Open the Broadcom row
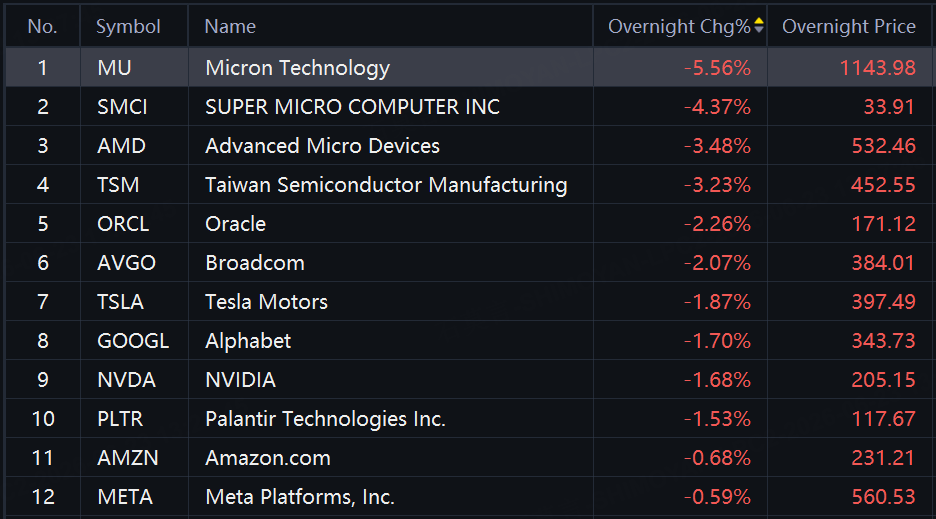This screenshot has height=519, width=936. pos(468,263)
